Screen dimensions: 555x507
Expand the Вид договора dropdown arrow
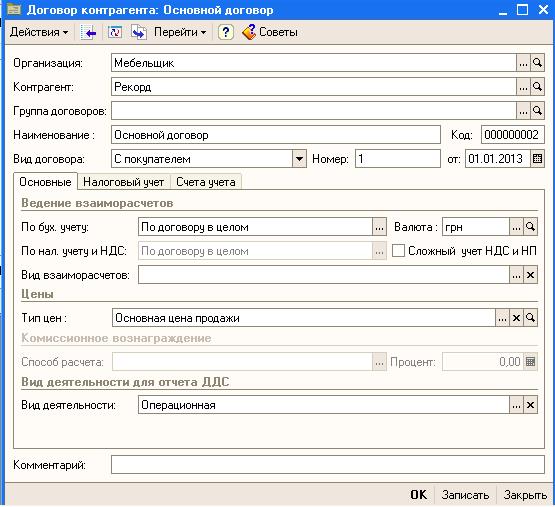299,159
